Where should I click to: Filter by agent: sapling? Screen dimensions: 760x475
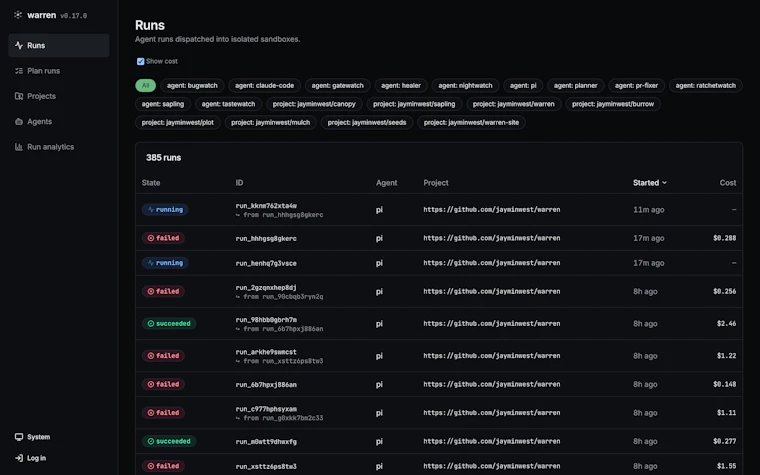(x=163, y=104)
